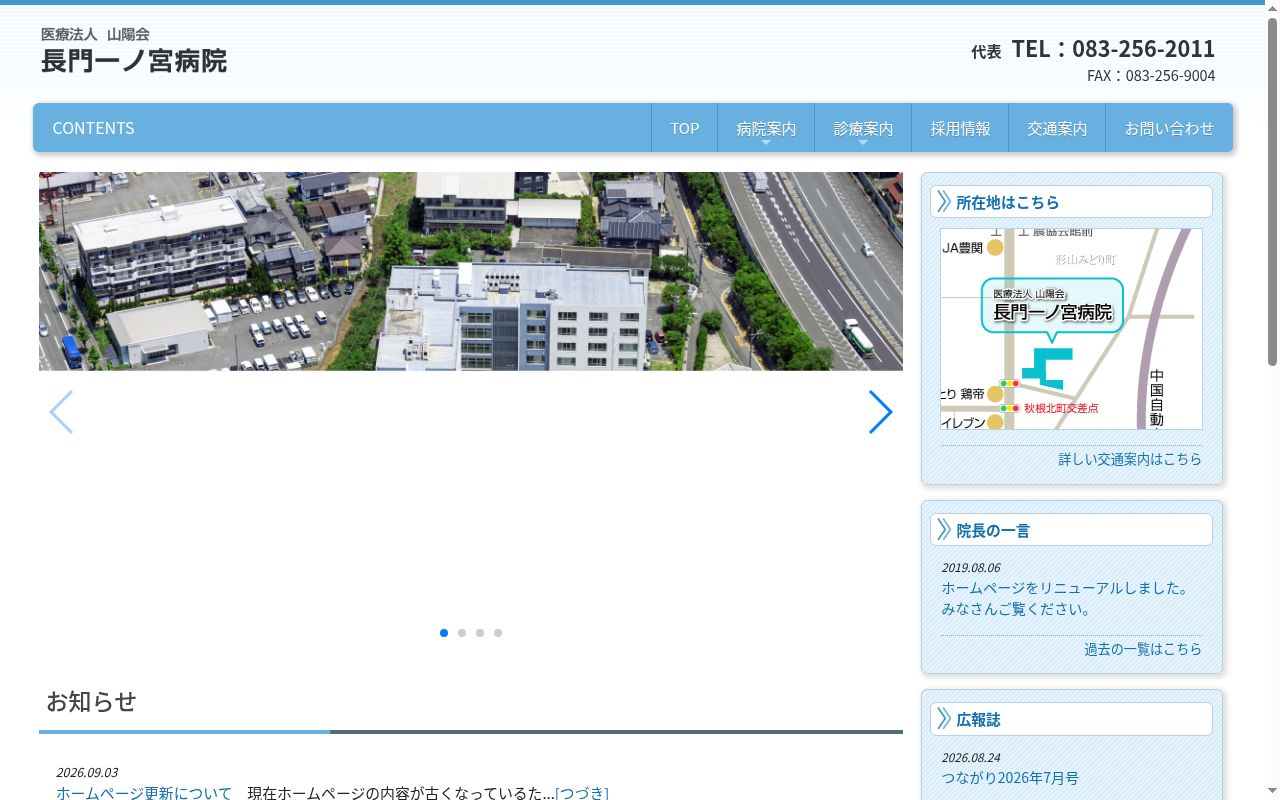This screenshot has width=1280, height=800.
Task: Click the 2026.09.03 news date
Action: tap(87, 773)
